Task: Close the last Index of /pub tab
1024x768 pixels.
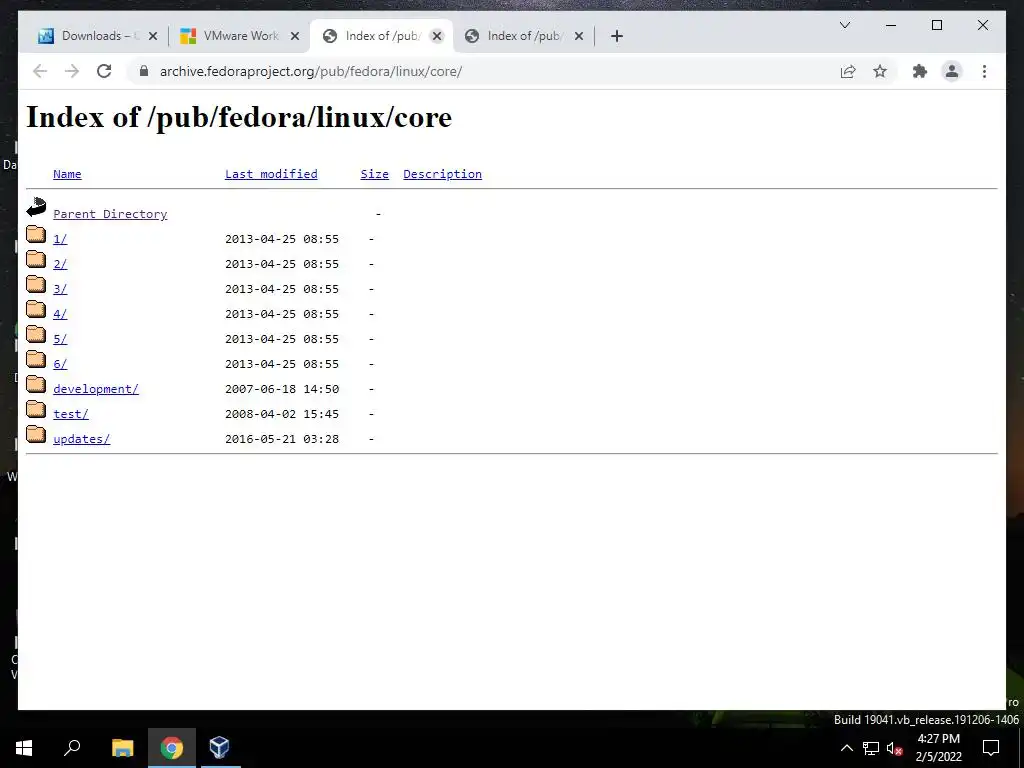Action: click(579, 36)
